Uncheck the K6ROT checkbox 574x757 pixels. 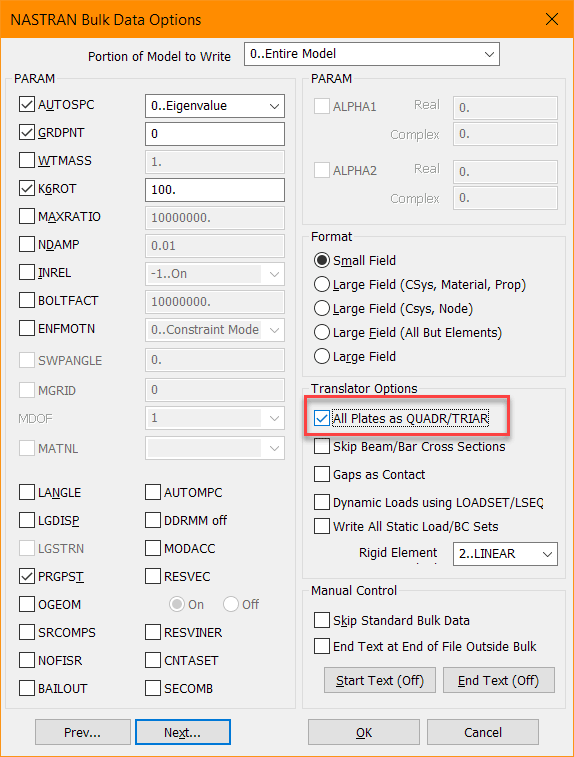coord(27,188)
